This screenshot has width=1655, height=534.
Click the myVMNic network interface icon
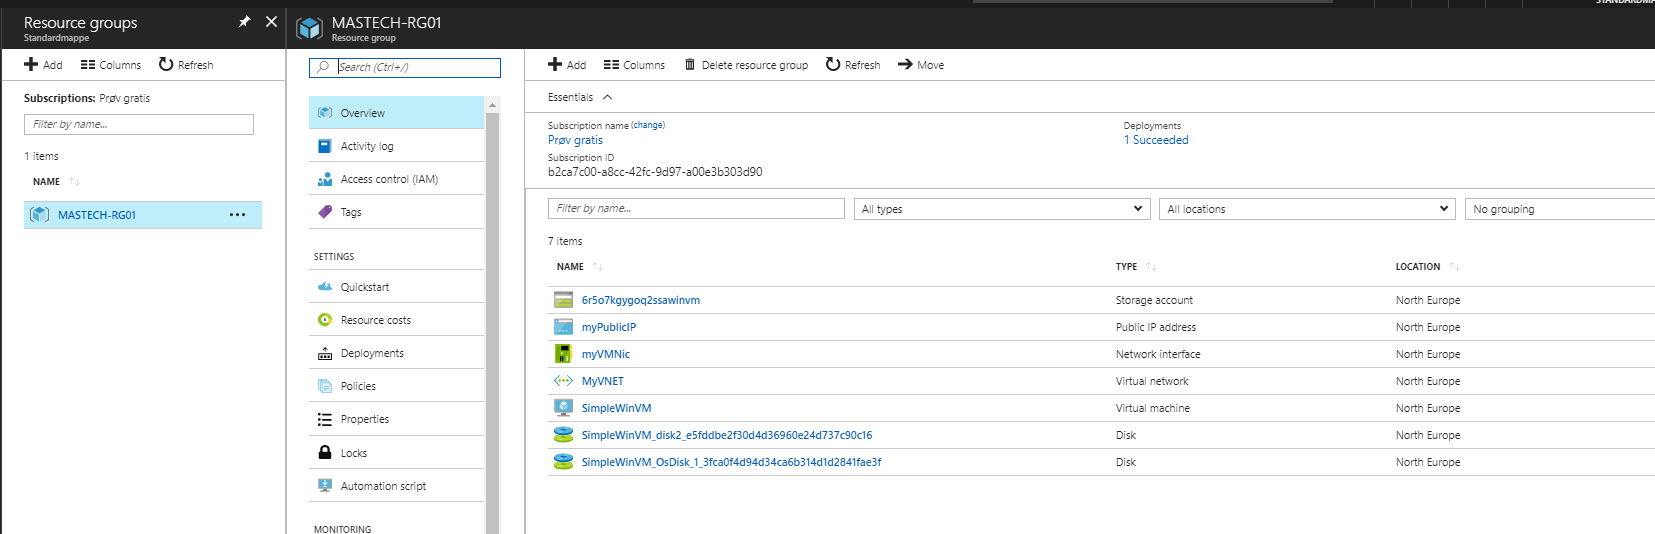(563, 354)
